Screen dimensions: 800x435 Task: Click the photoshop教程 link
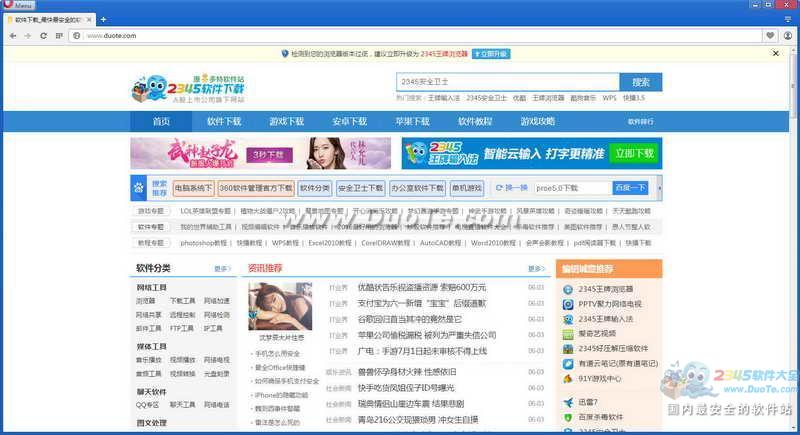204,243
